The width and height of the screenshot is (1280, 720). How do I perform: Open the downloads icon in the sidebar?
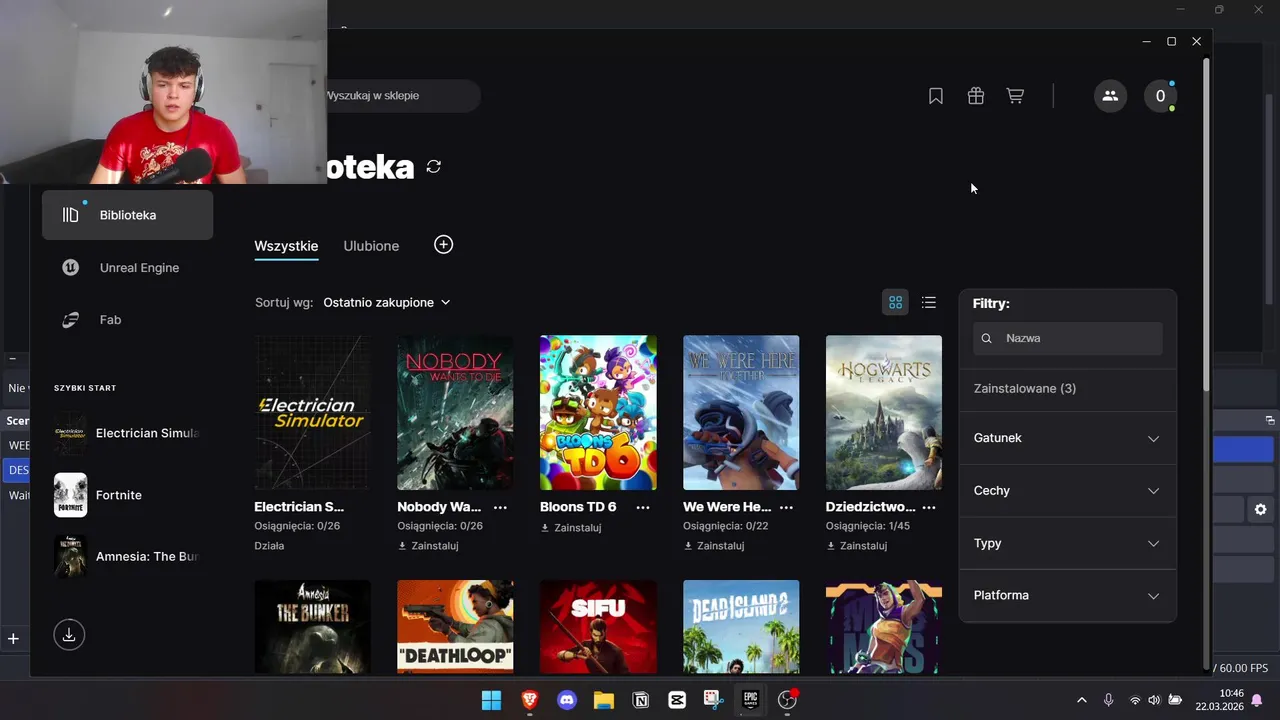click(69, 634)
